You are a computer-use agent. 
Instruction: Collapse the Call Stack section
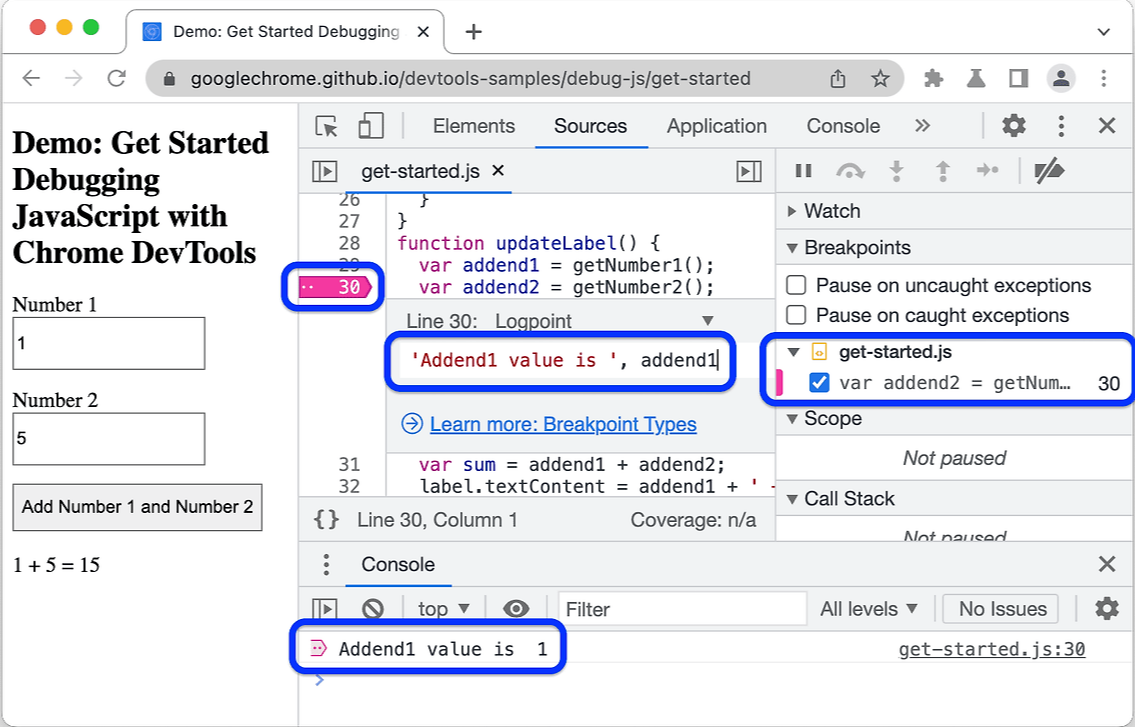point(791,498)
